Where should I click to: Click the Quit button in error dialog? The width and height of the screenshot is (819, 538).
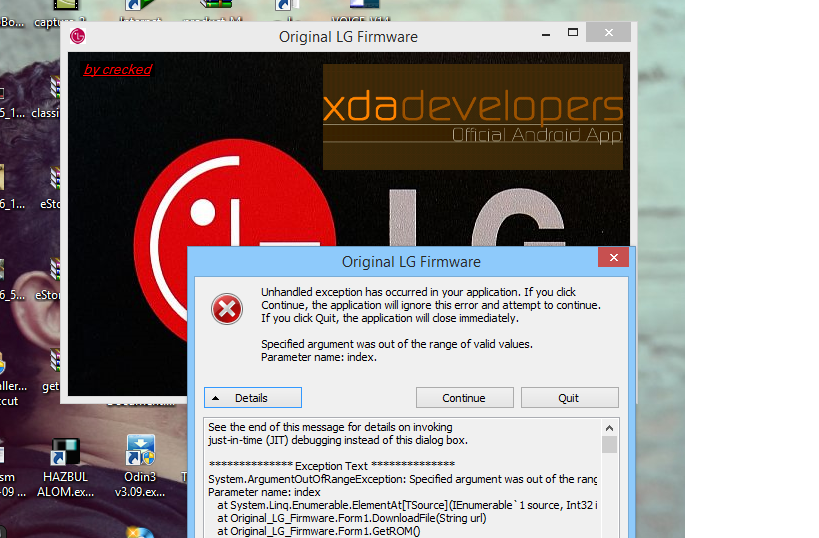pyautogui.click(x=569, y=398)
